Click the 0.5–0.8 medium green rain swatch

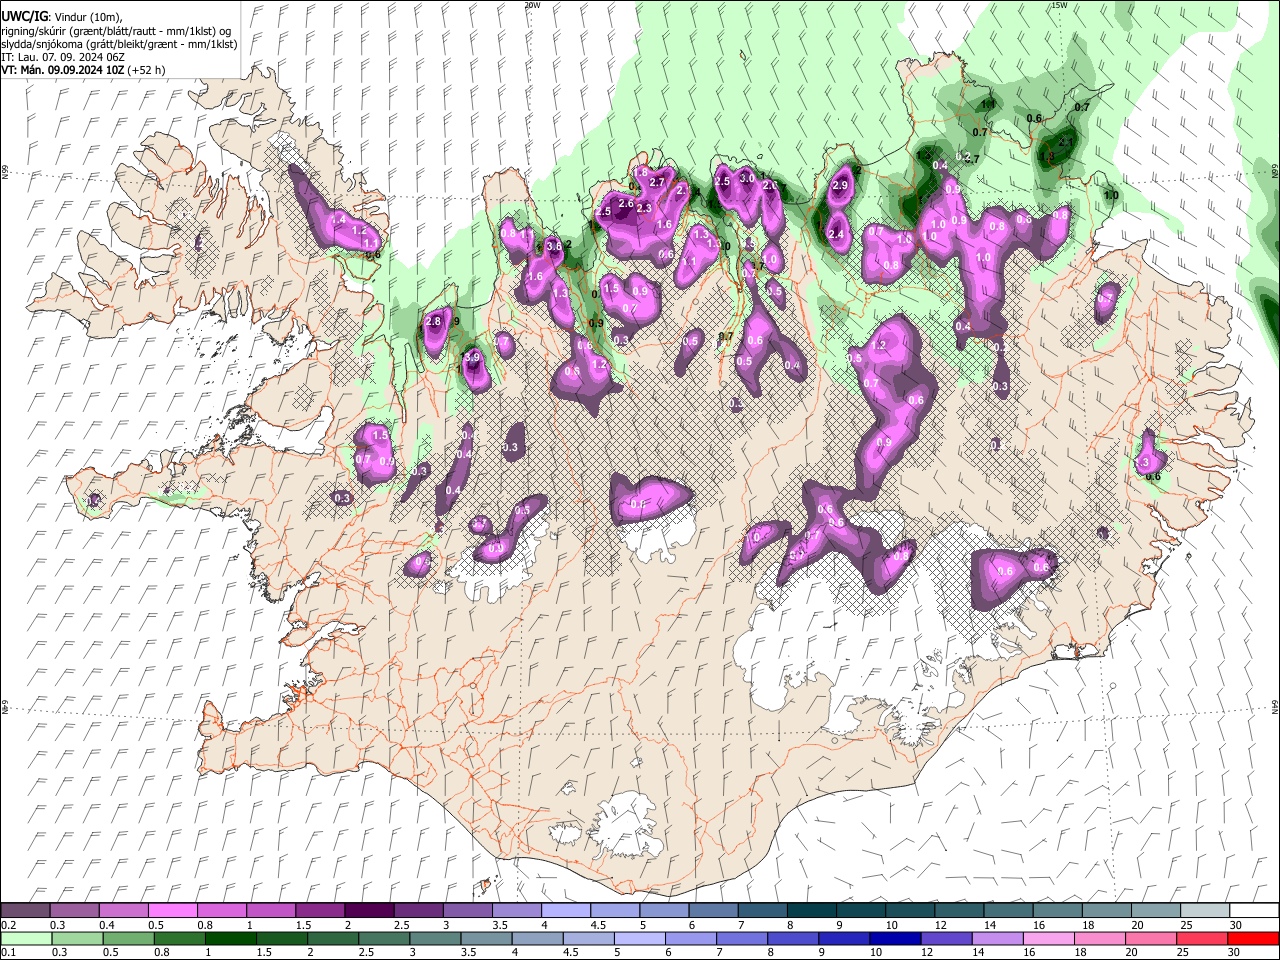point(128,938)
